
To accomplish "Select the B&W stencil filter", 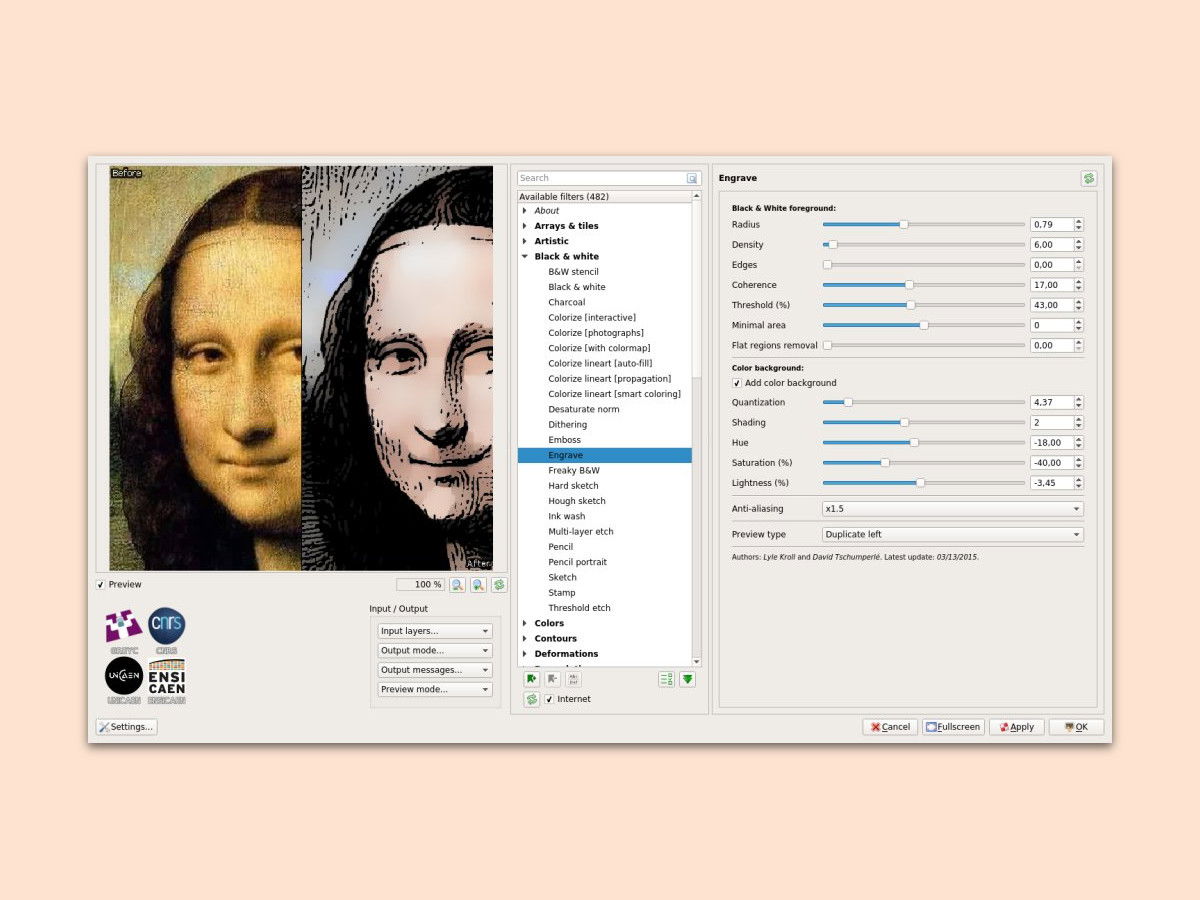I will [573, 272].
